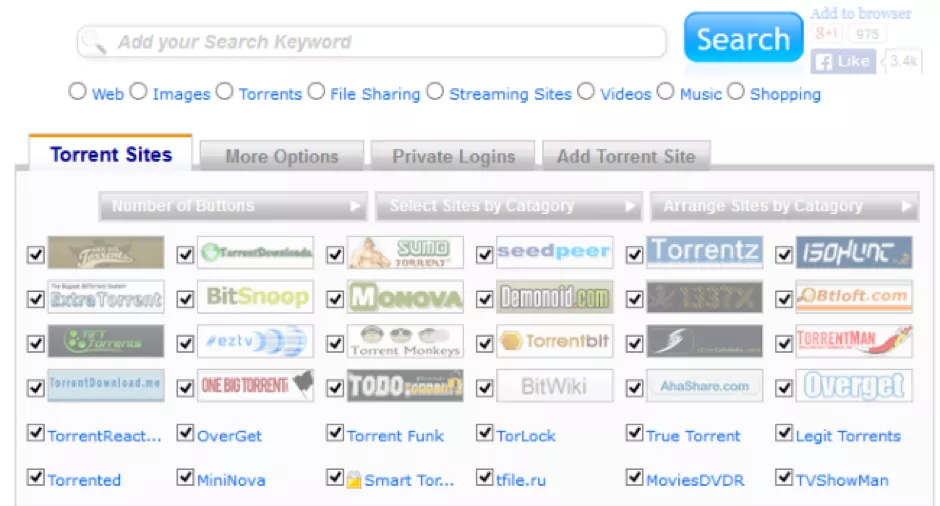Screen dimensions: 940x506
Task: Select the Streaming Sites radio button
Action: 435,92
